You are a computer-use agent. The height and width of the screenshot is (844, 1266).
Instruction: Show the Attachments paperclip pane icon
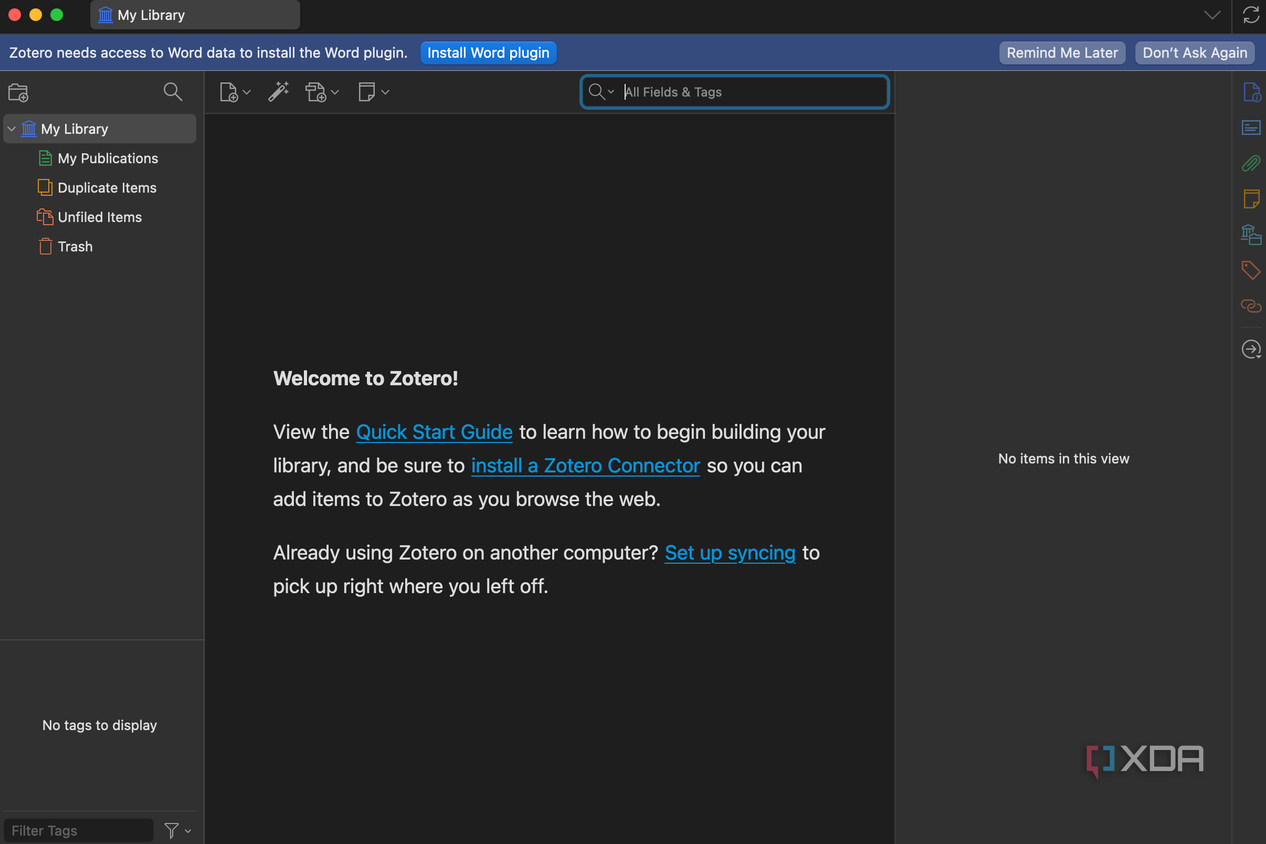click(x=1251, y=163)
